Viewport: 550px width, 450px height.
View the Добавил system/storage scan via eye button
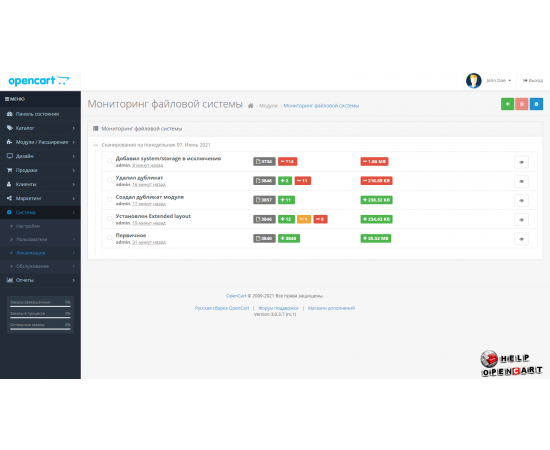522,162
